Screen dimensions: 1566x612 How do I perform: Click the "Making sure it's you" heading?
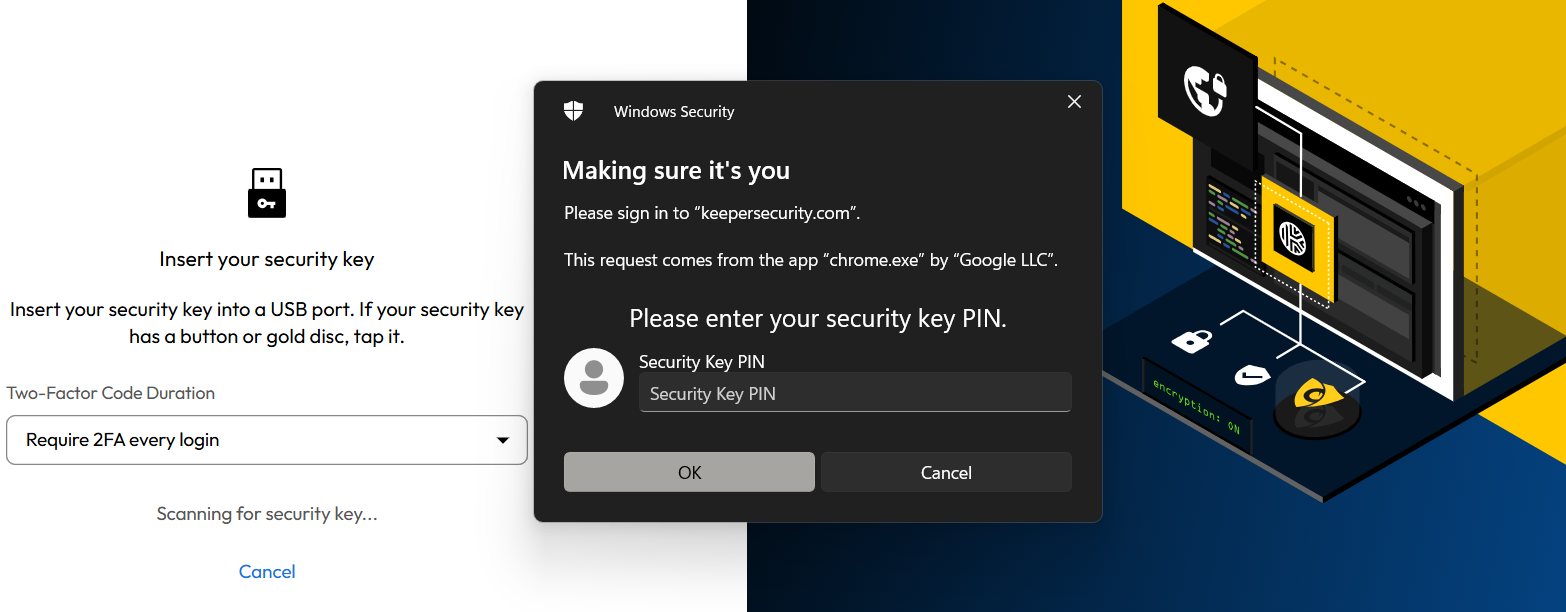click(x=676, y=171)
